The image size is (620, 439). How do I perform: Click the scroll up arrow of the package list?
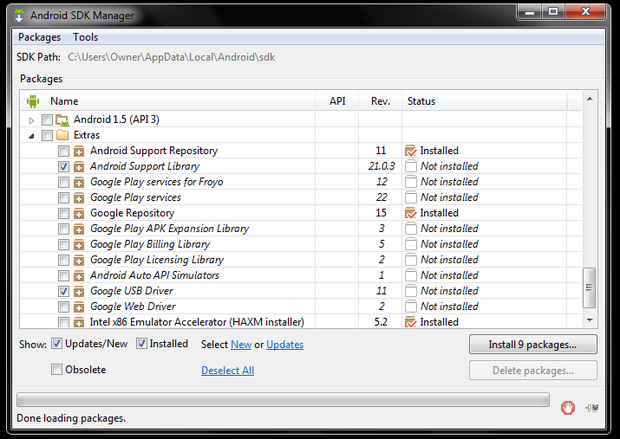589,99
